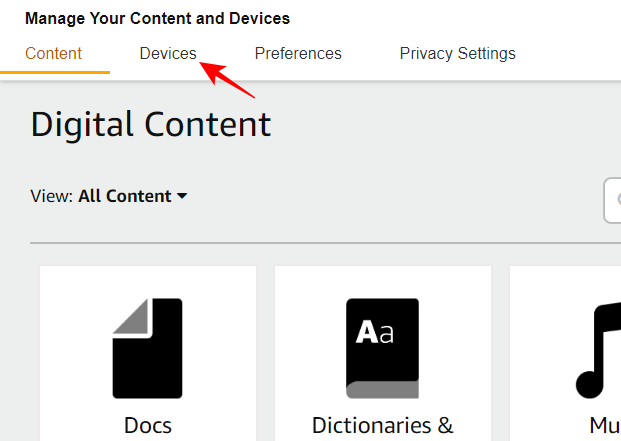Click the partially visible Music label
Image resolution: width=621 pixels, height=441 pixels.
coord(604,425)
